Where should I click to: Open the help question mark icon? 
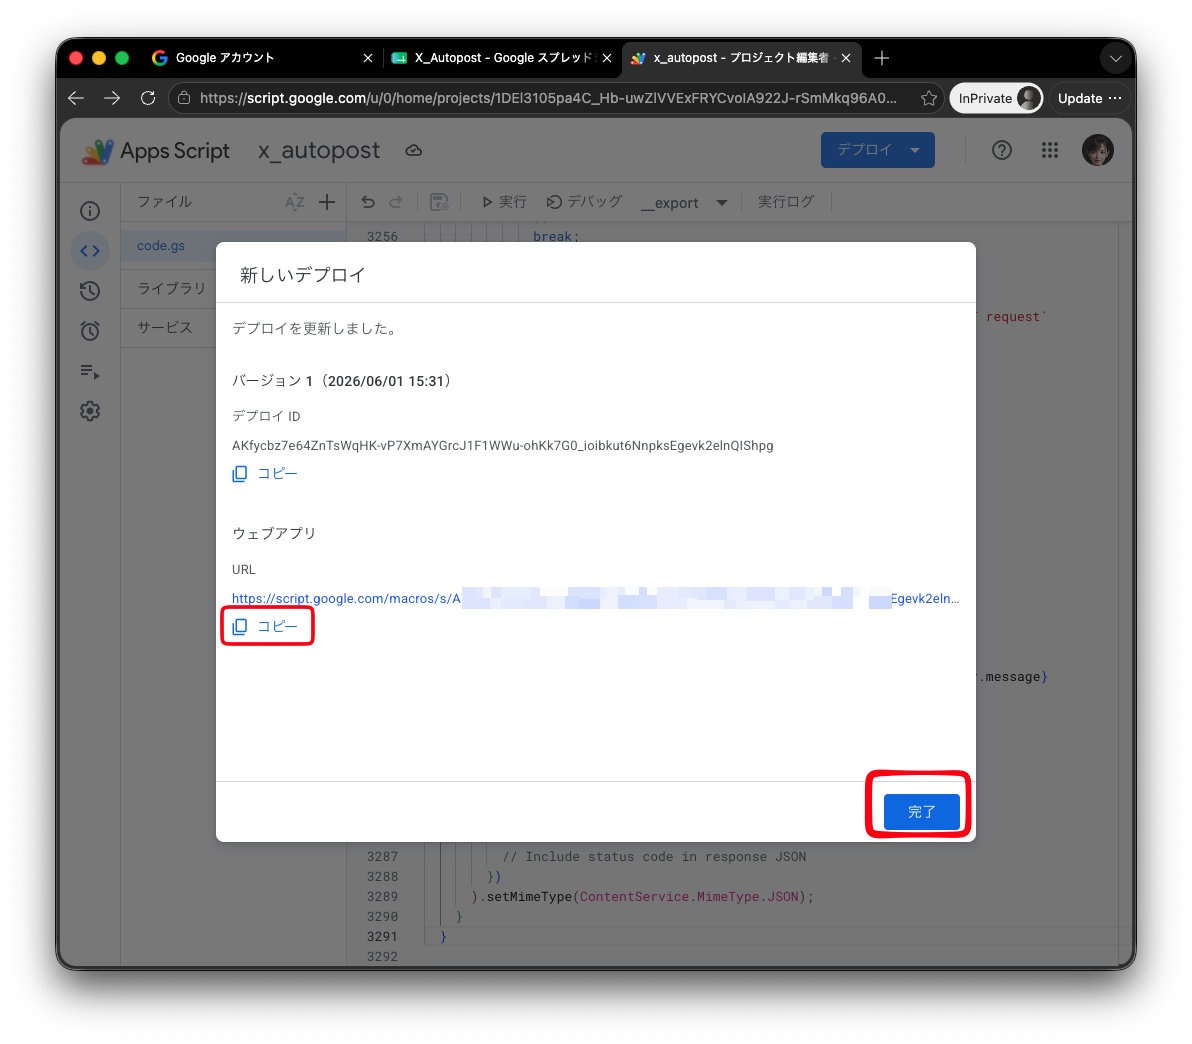[1002, 150]
